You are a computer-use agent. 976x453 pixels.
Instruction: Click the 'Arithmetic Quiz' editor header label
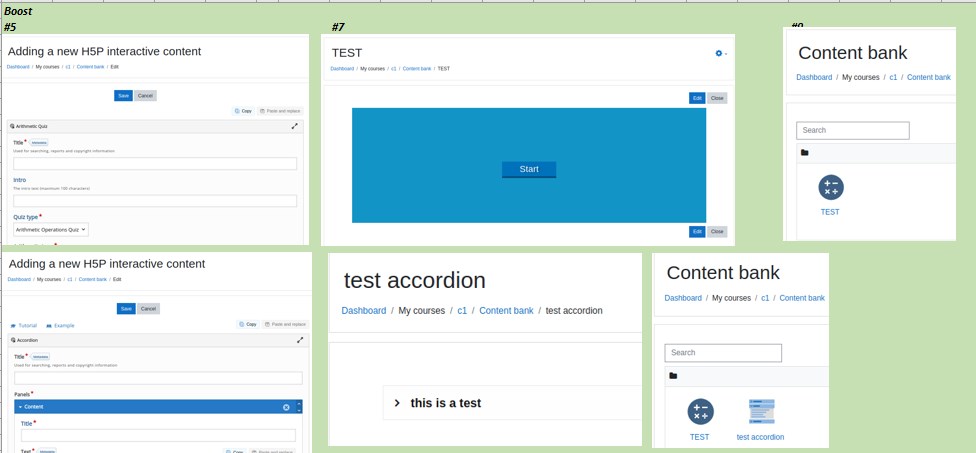[x=32, y=126]
